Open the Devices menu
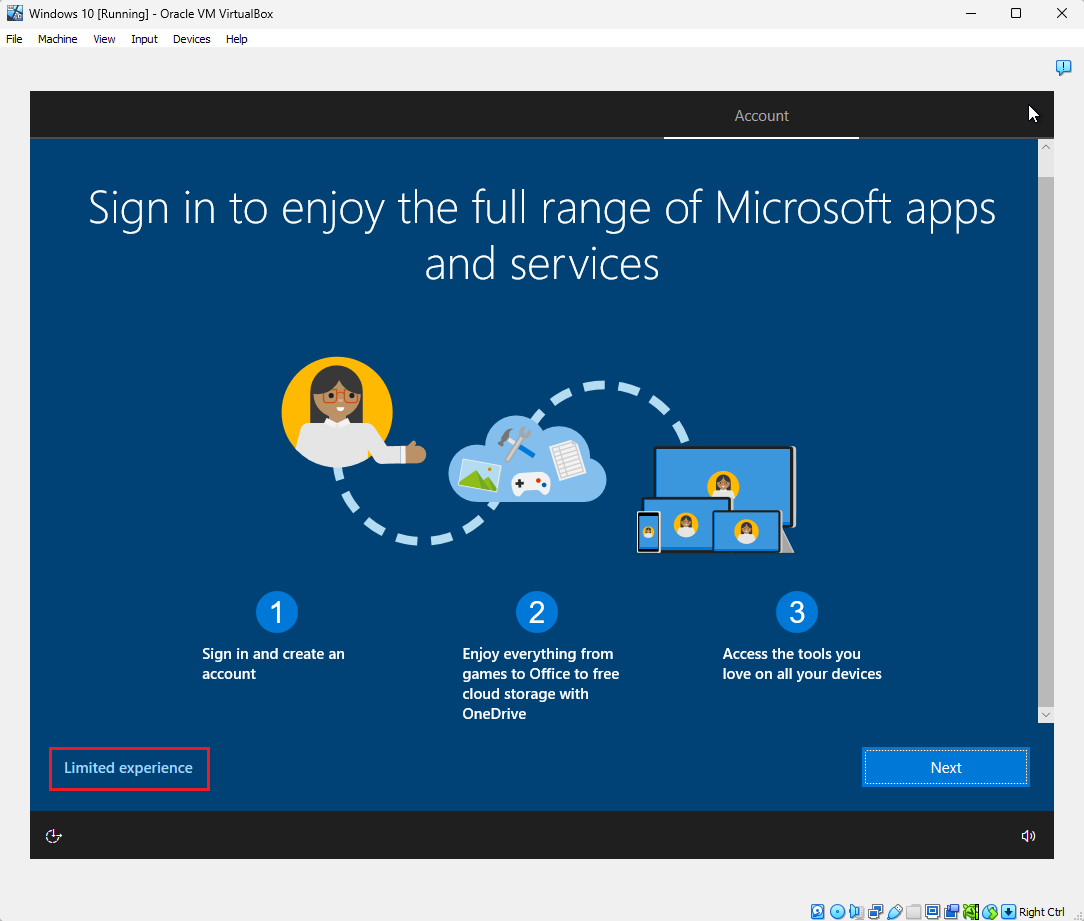The width and height of the screenshot is (1084, 921). [x=191, y=39]
